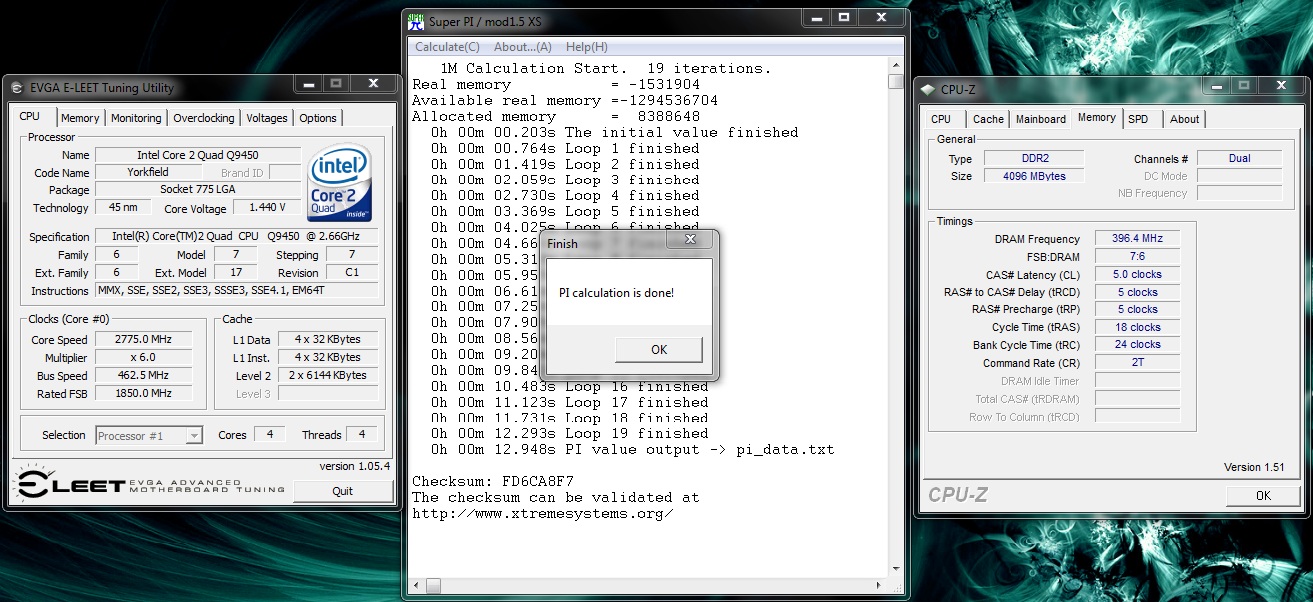Screen dimensions: 1313x602
Task: Click the CPU-Z title bar icon
Action: coord(928,89)
